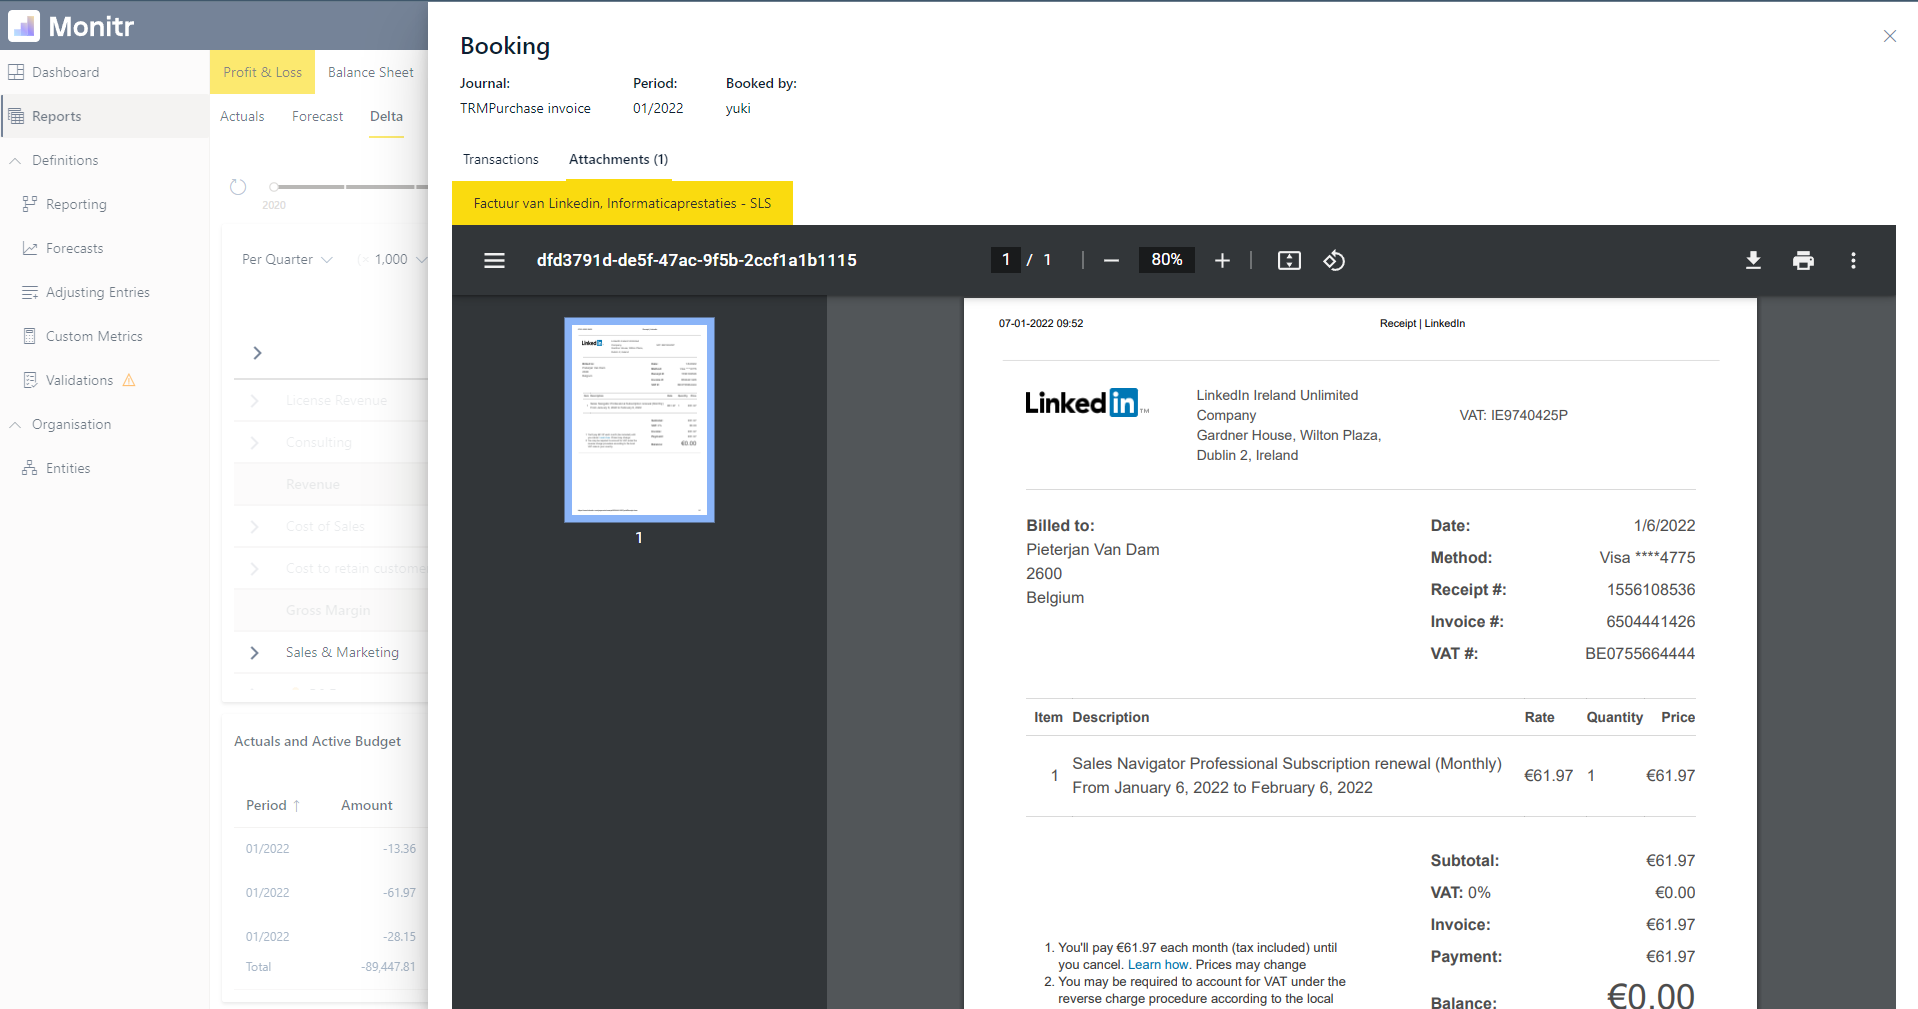Print the invoice document
The height and width of the screenshot is (1009, 1918).
point(1803,260)
